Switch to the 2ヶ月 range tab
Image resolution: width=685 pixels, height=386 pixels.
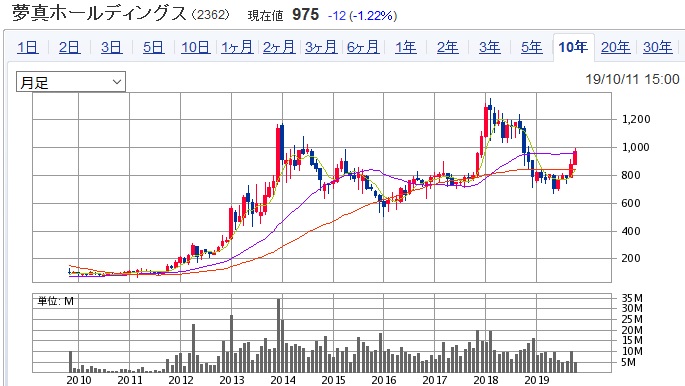click(279, 47)
